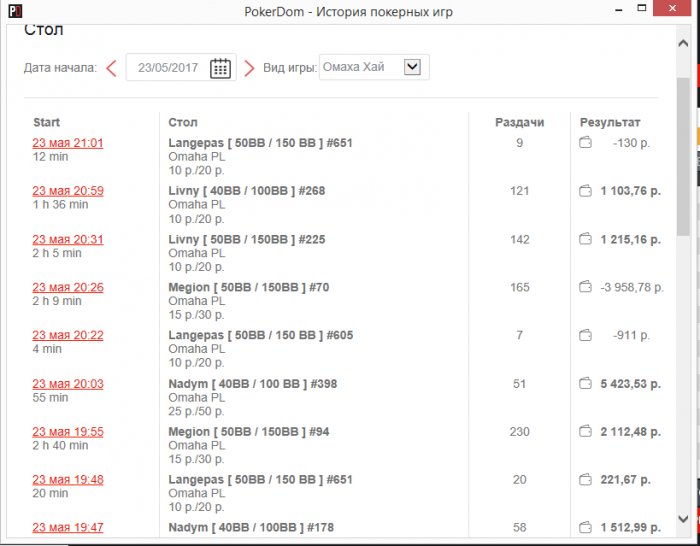Click wallet icon next to 5 423,53 р.
The width and height of the screenshot is (700, 546).
tap(585, 383)
